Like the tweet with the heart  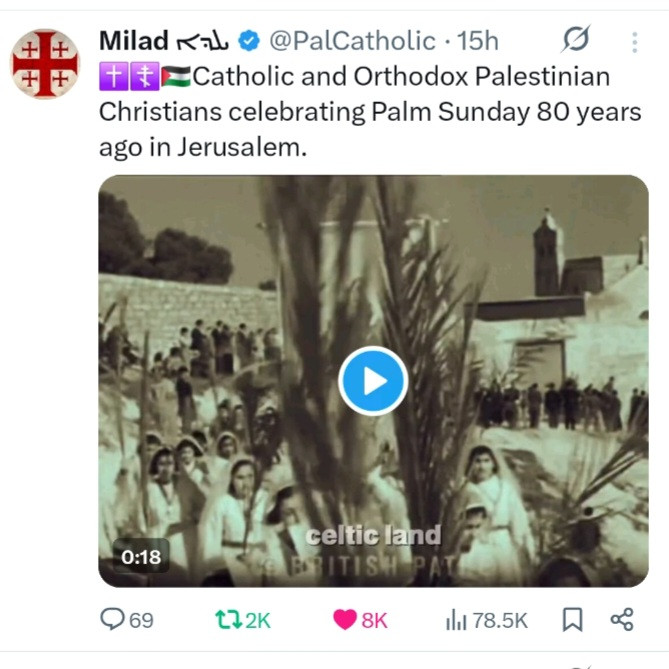(345, 620)
